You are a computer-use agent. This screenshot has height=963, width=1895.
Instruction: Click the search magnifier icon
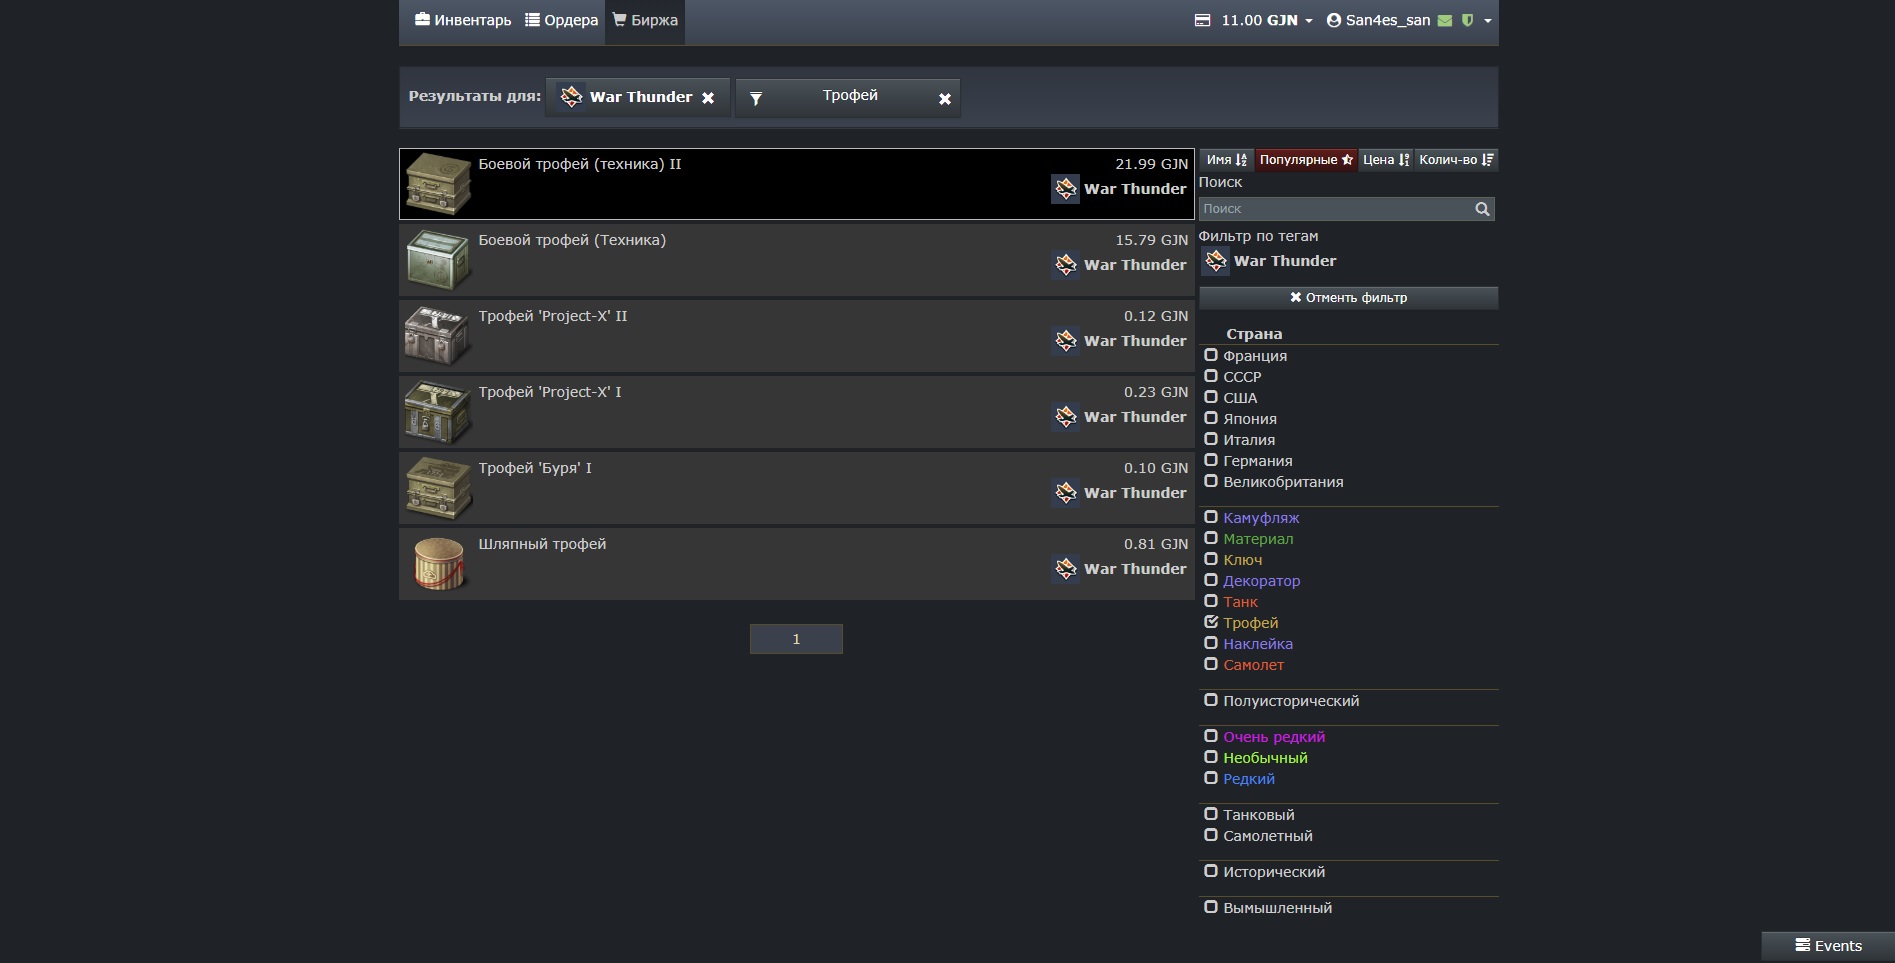[x=1482, y=209]
